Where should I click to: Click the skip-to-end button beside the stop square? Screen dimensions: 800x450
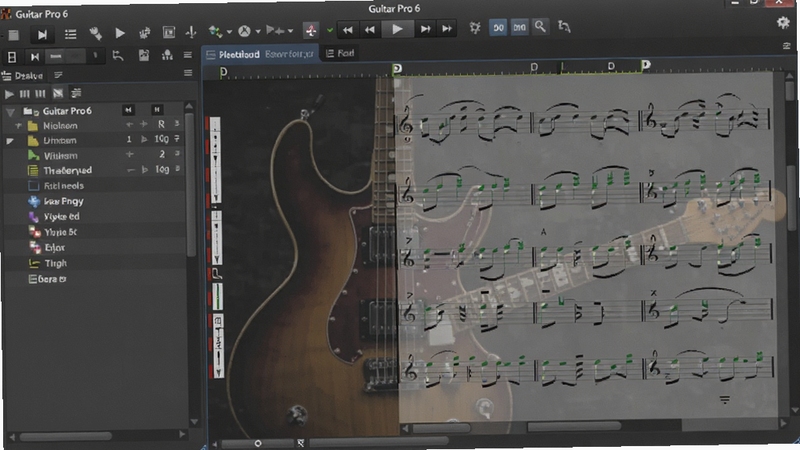click(42, 34)
